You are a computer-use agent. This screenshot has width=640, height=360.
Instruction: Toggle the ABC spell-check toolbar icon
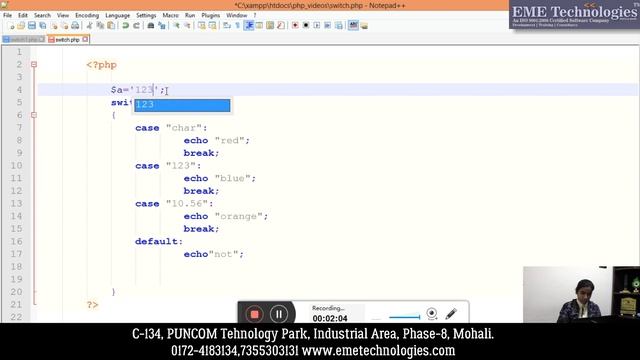click(x=353, y=26)
